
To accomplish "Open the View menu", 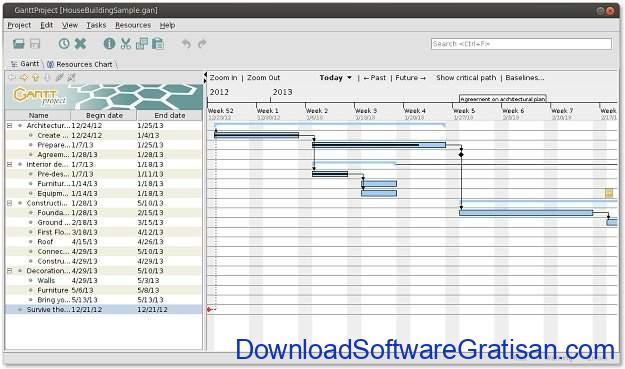I will click(x=70, y=25).
